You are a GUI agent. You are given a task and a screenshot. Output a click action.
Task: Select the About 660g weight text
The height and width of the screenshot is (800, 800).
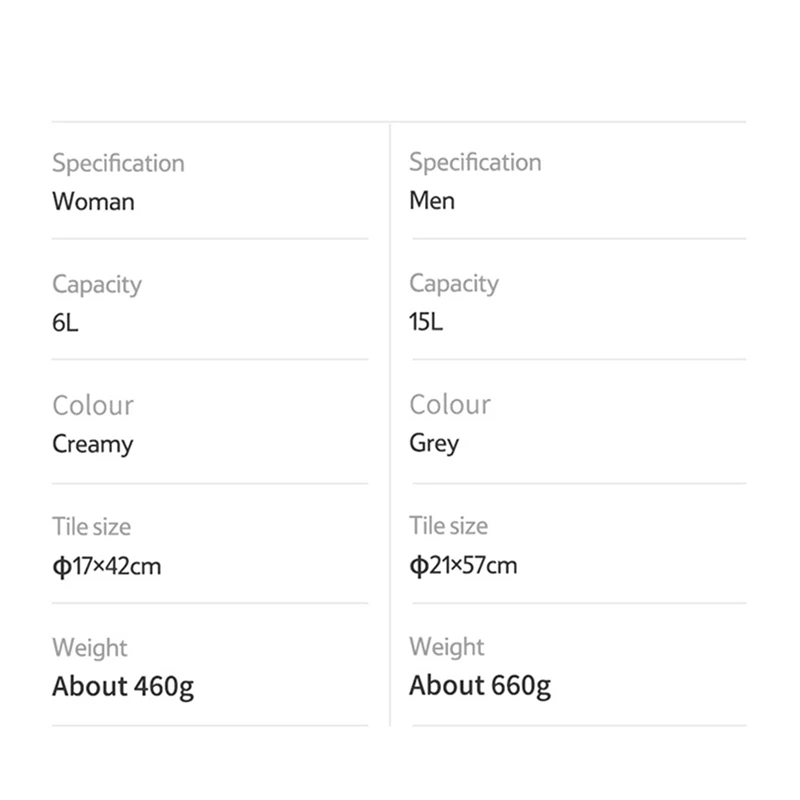coord(480,686)
